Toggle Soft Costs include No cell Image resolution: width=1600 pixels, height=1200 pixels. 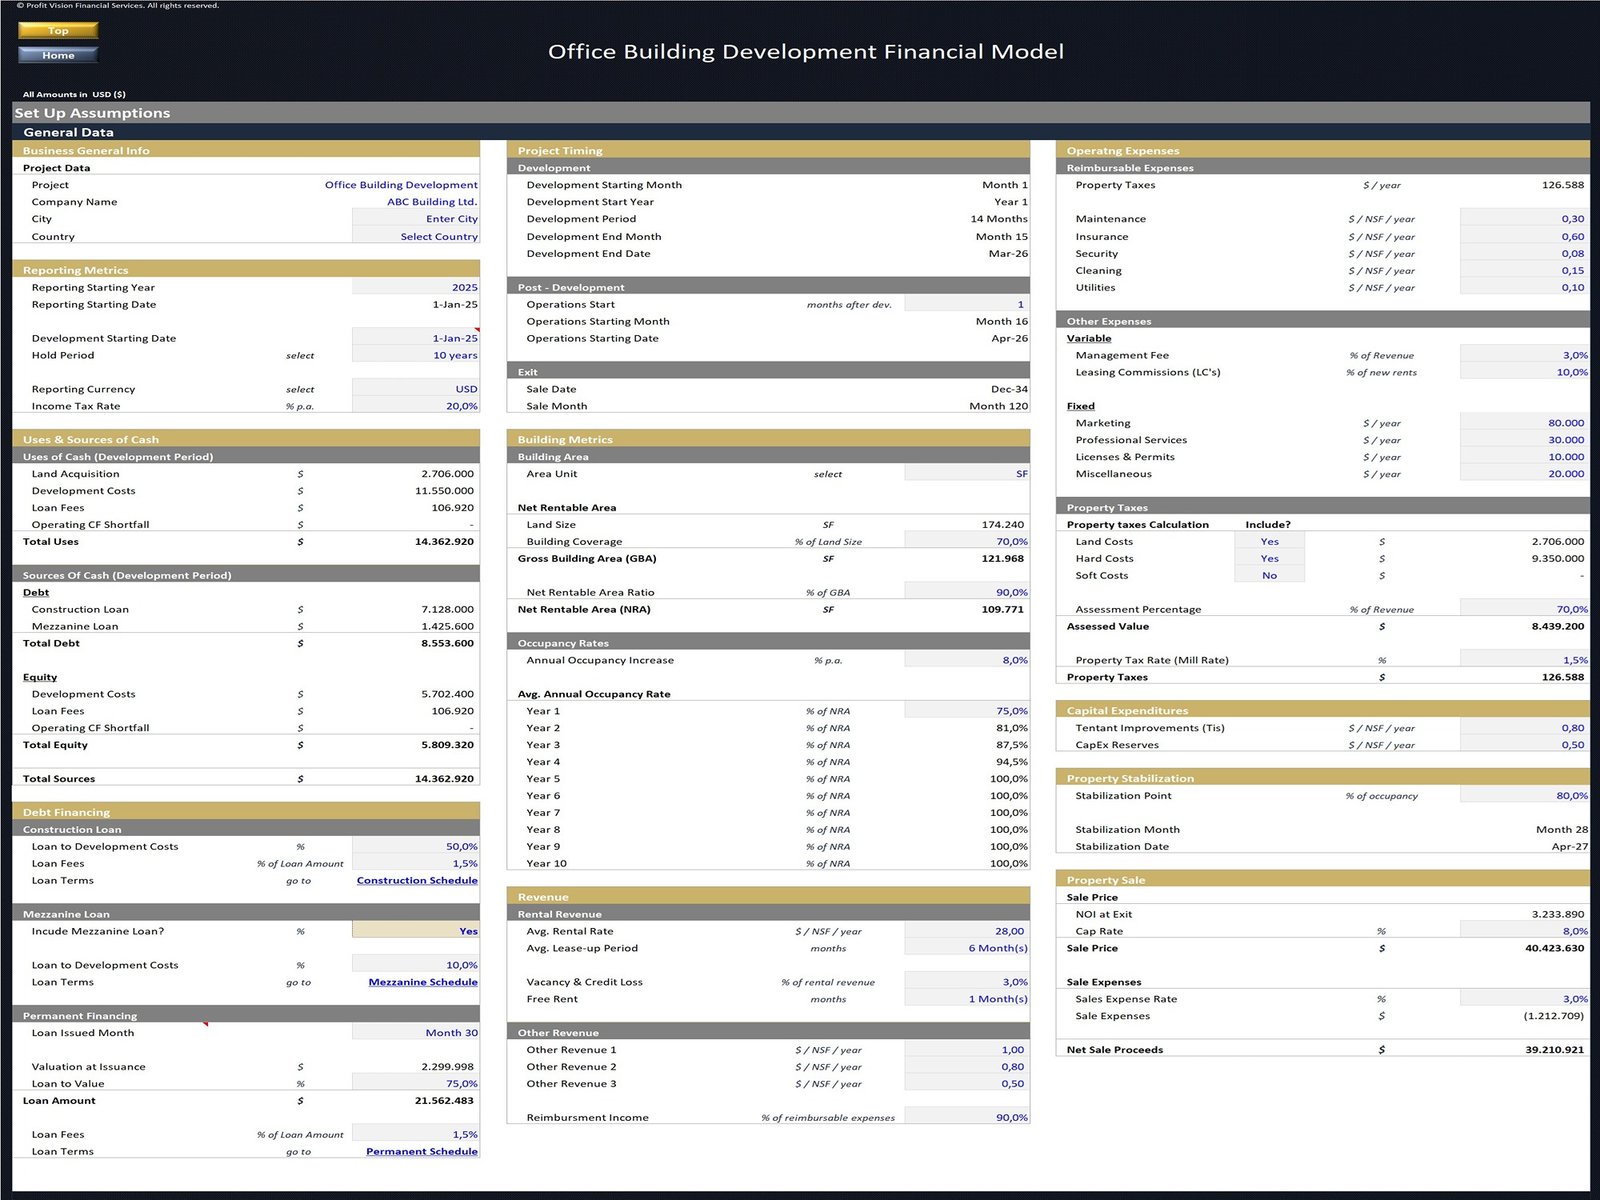(1269, 576)
